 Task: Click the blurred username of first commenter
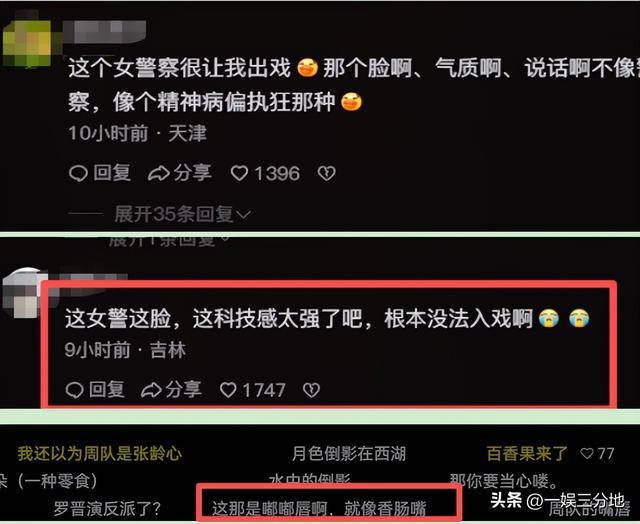[x=105, y=31]
